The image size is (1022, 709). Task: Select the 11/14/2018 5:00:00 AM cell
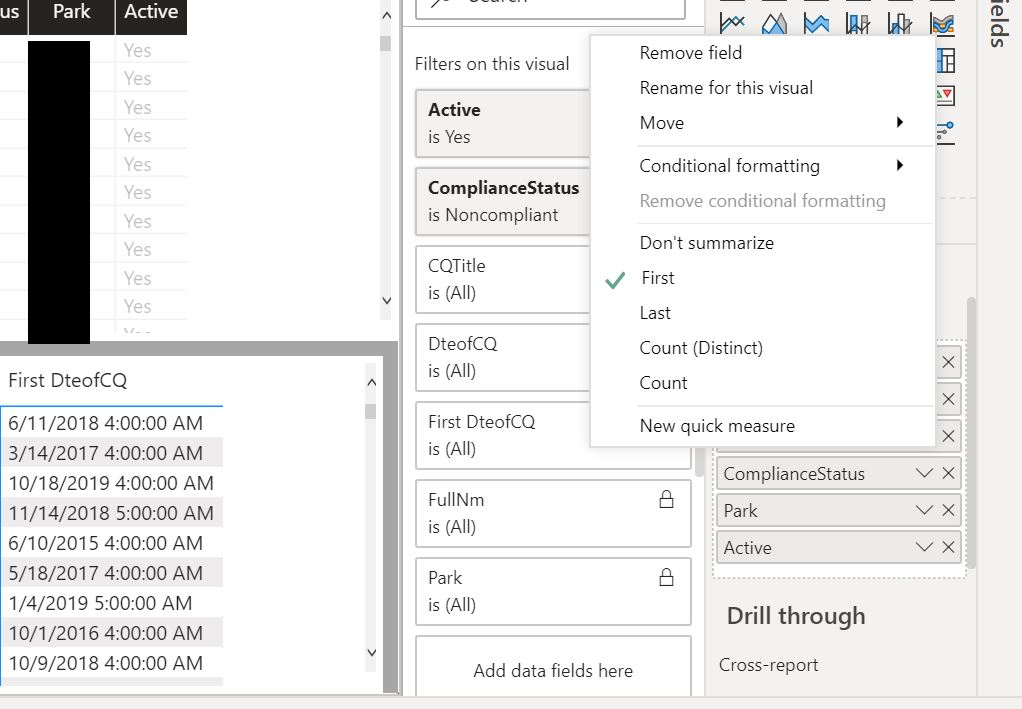(x=111, y=513)
